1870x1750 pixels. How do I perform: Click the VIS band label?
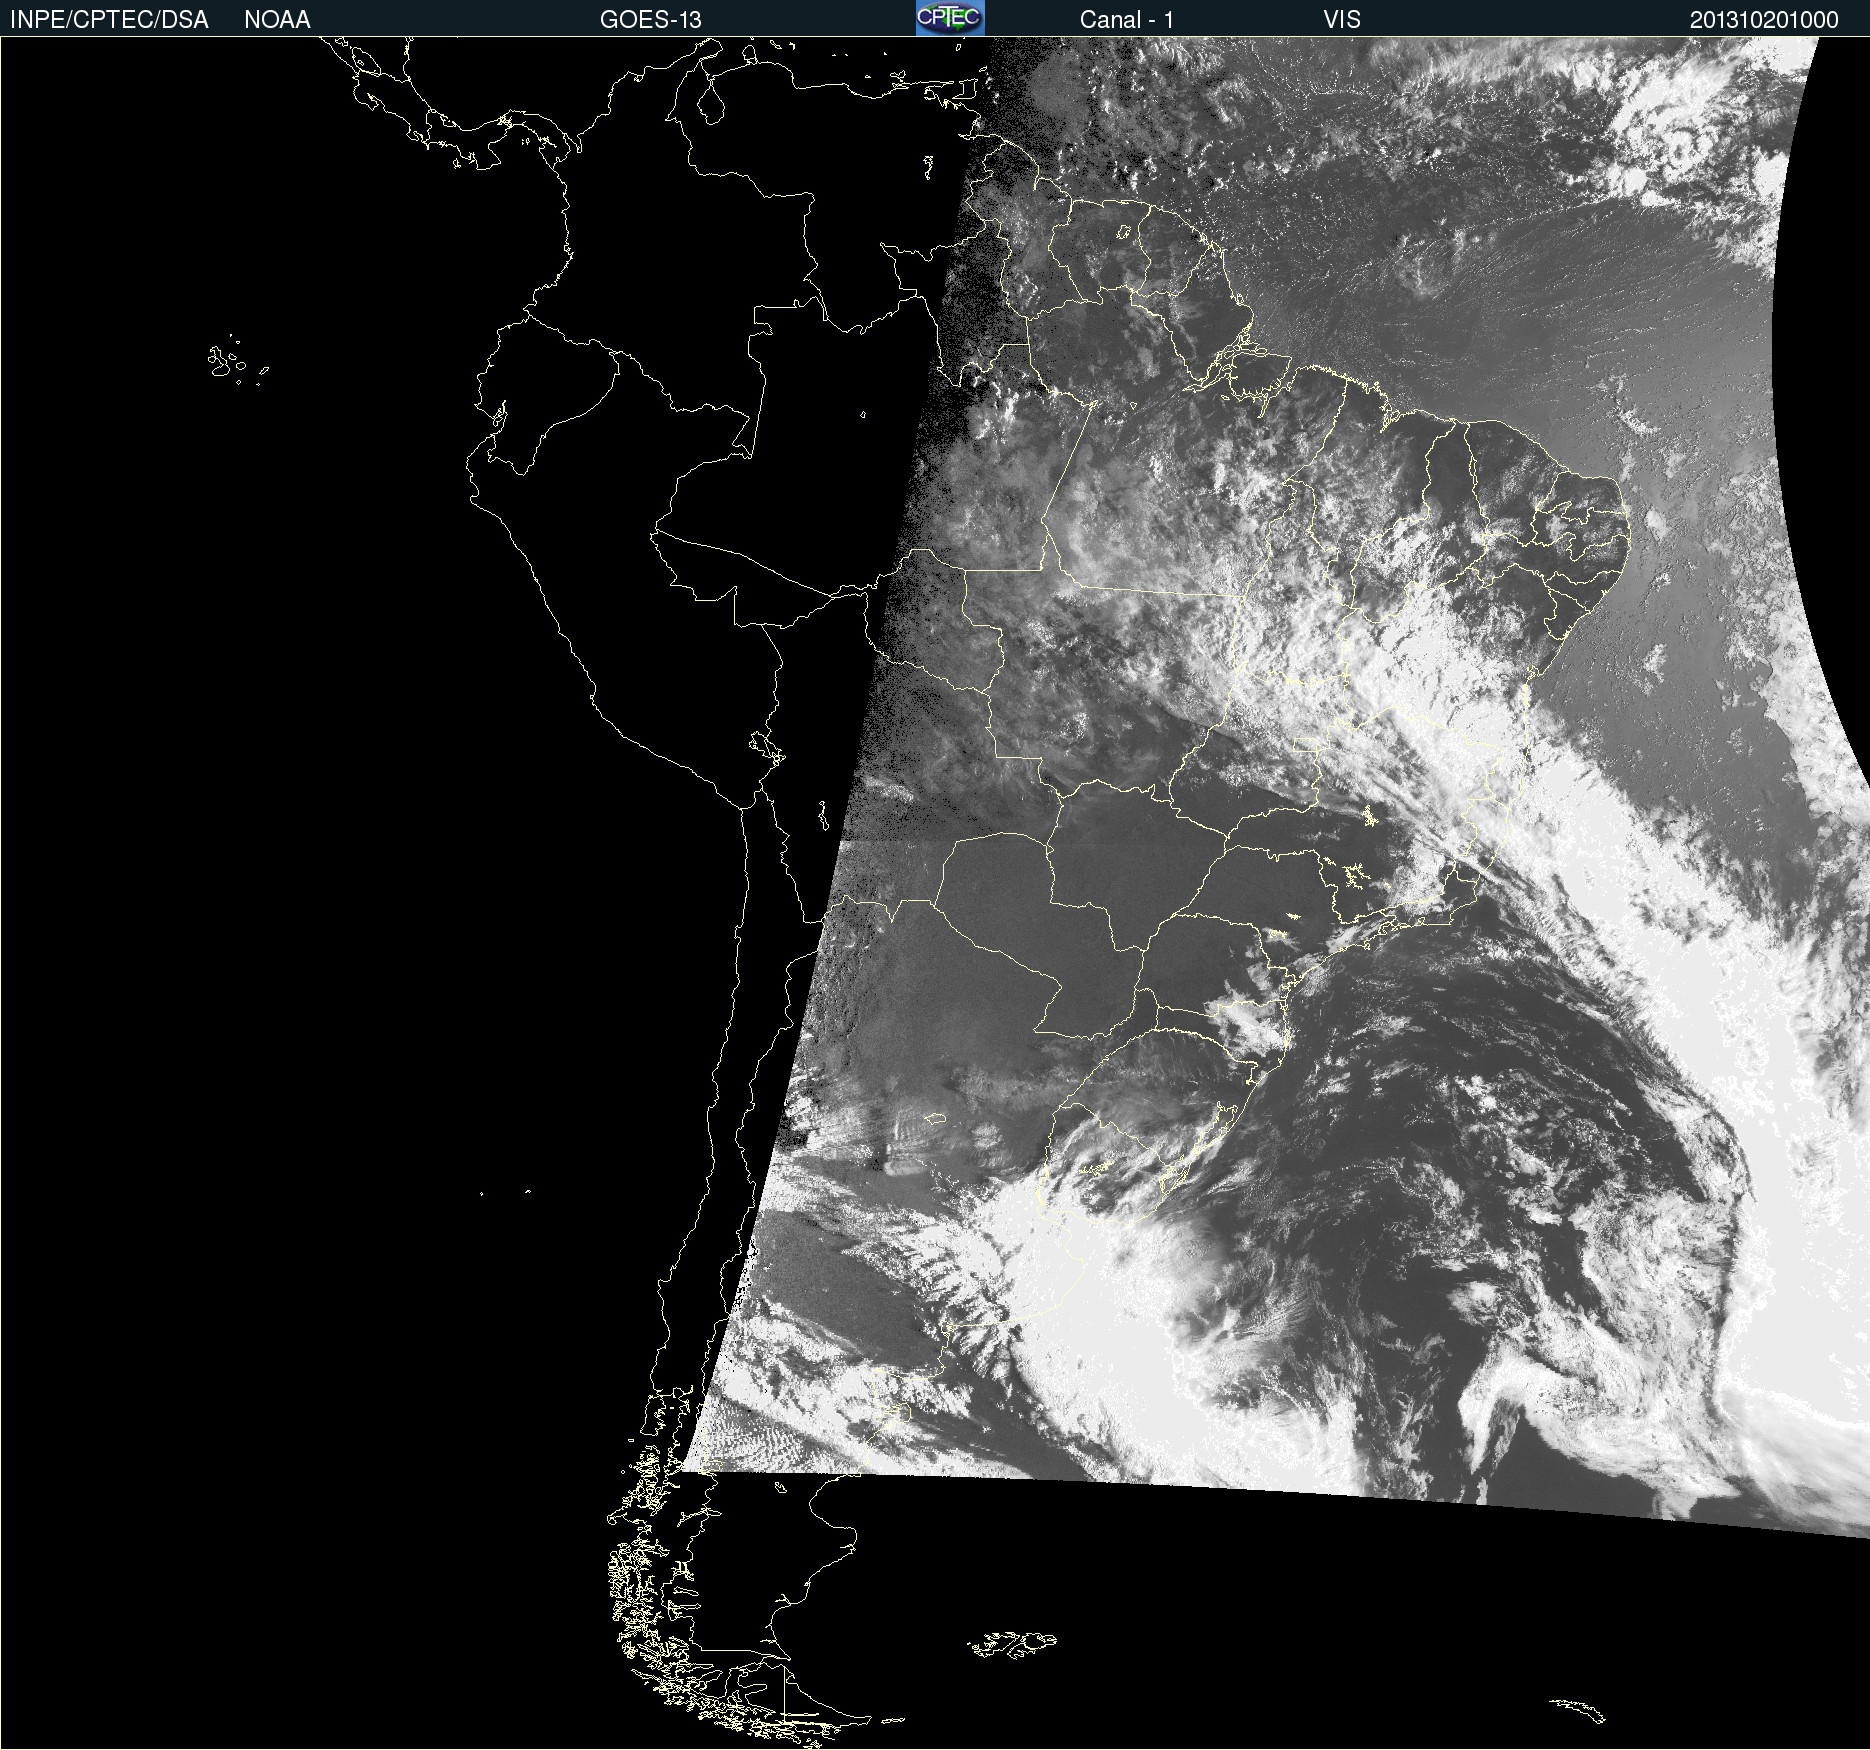point(1342,20)
